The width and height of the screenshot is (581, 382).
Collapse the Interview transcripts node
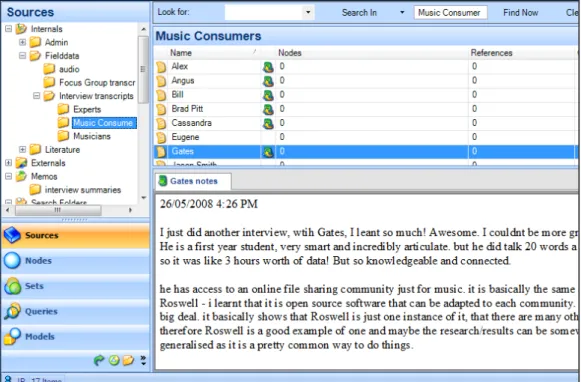pyautogui.click(x=36, y=96)
